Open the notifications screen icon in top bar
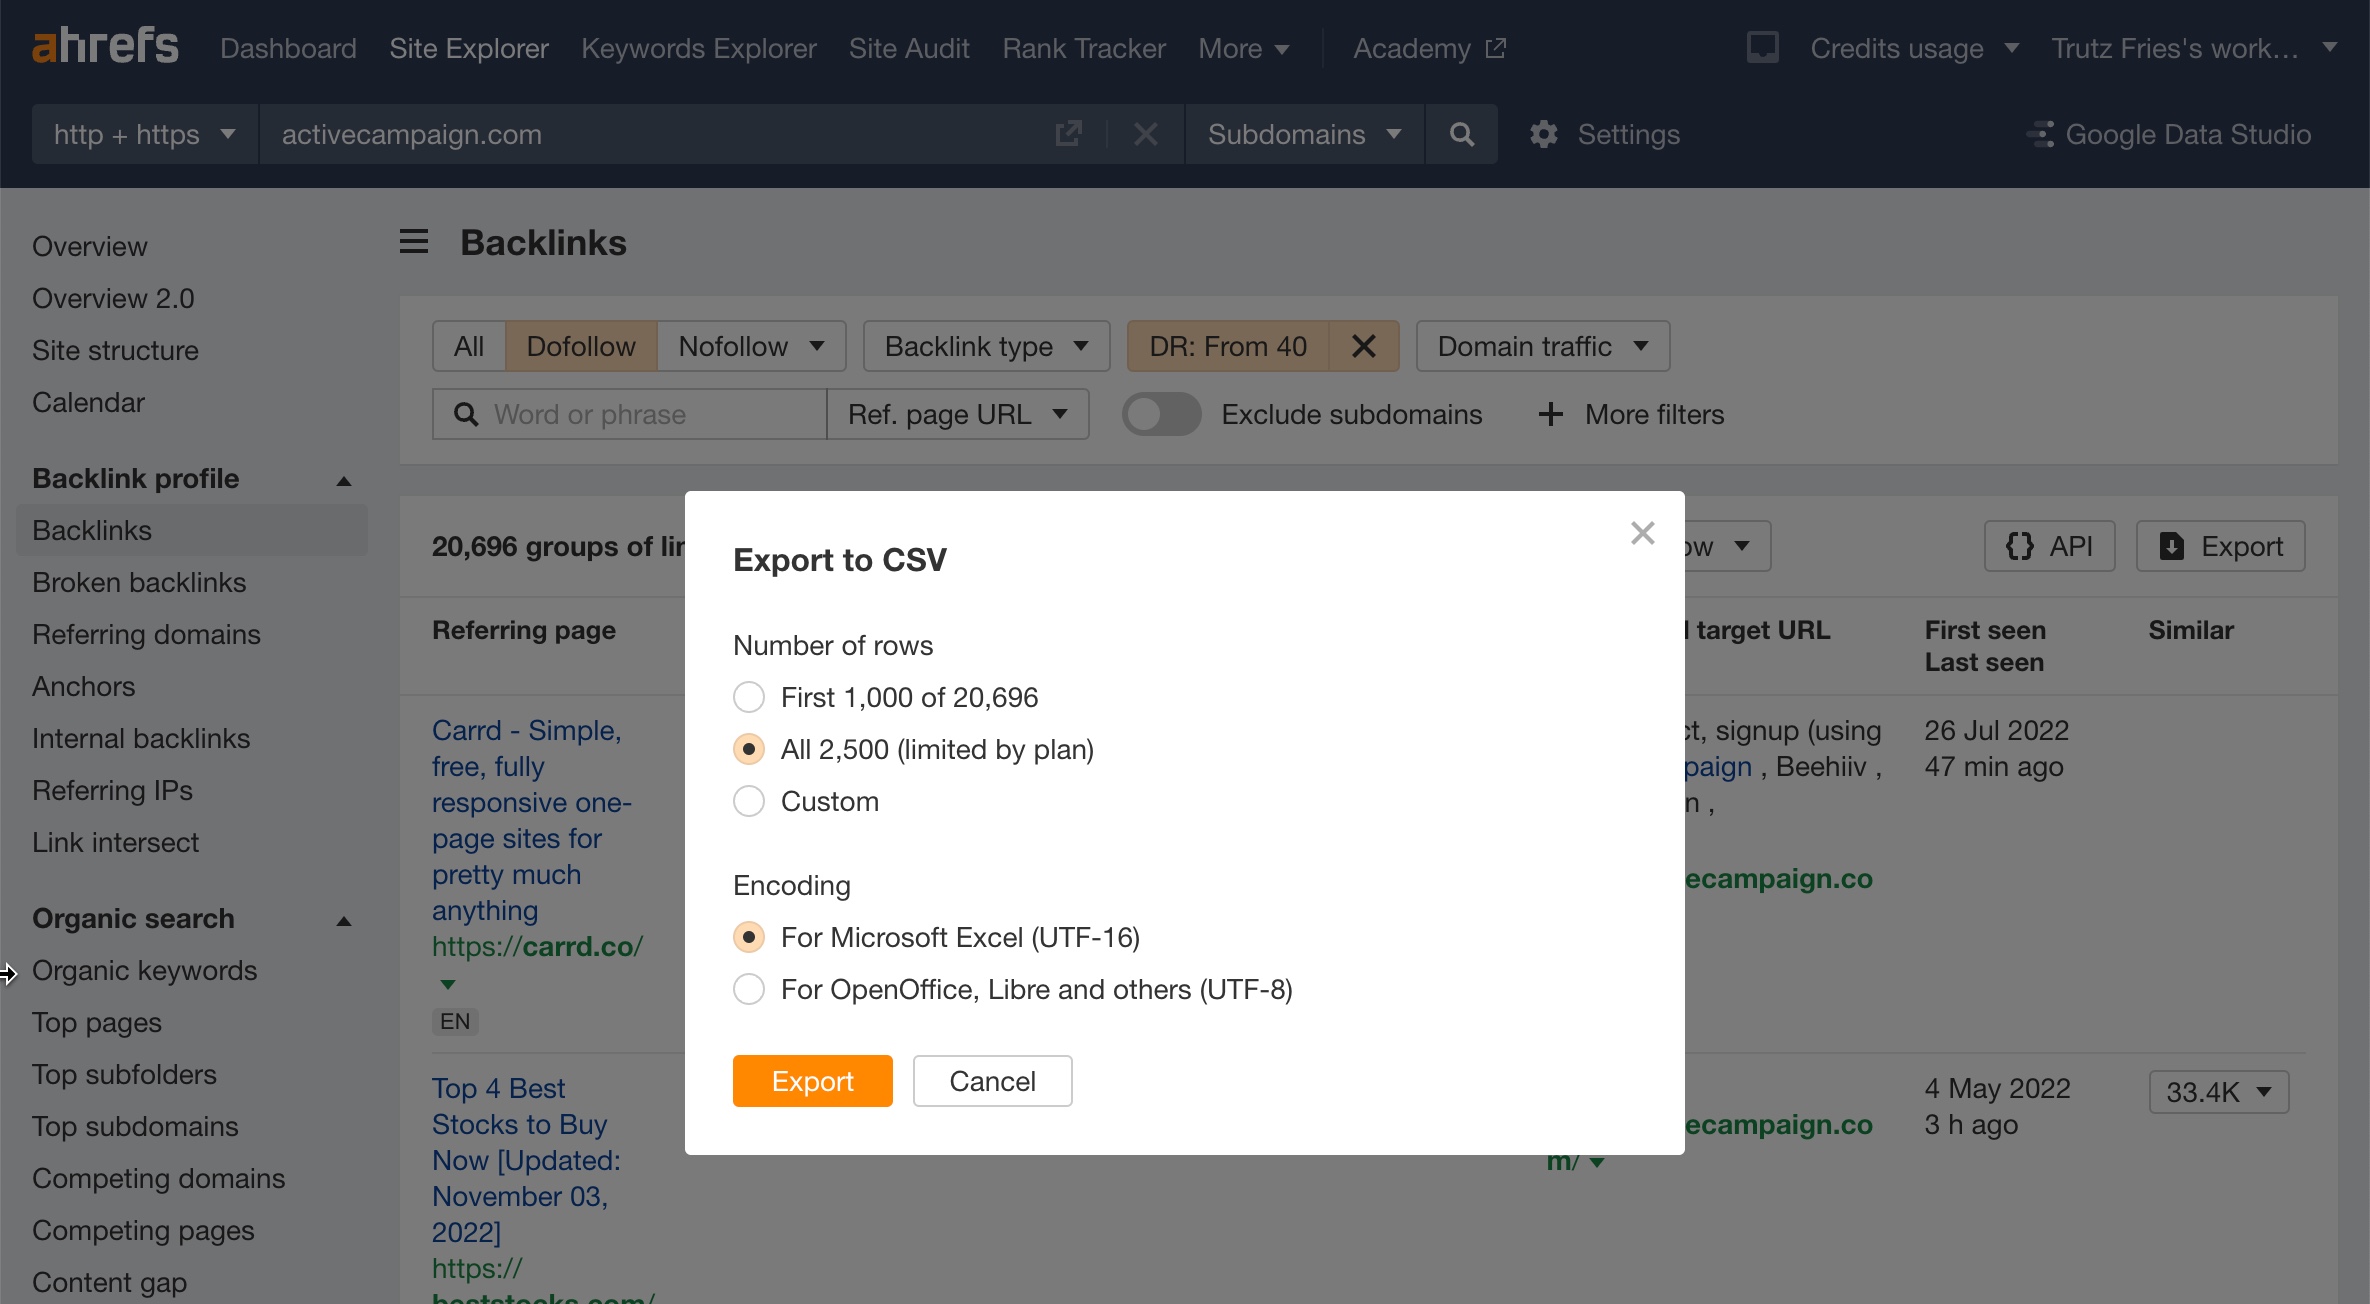2370x1304 pixels. 1762,47
